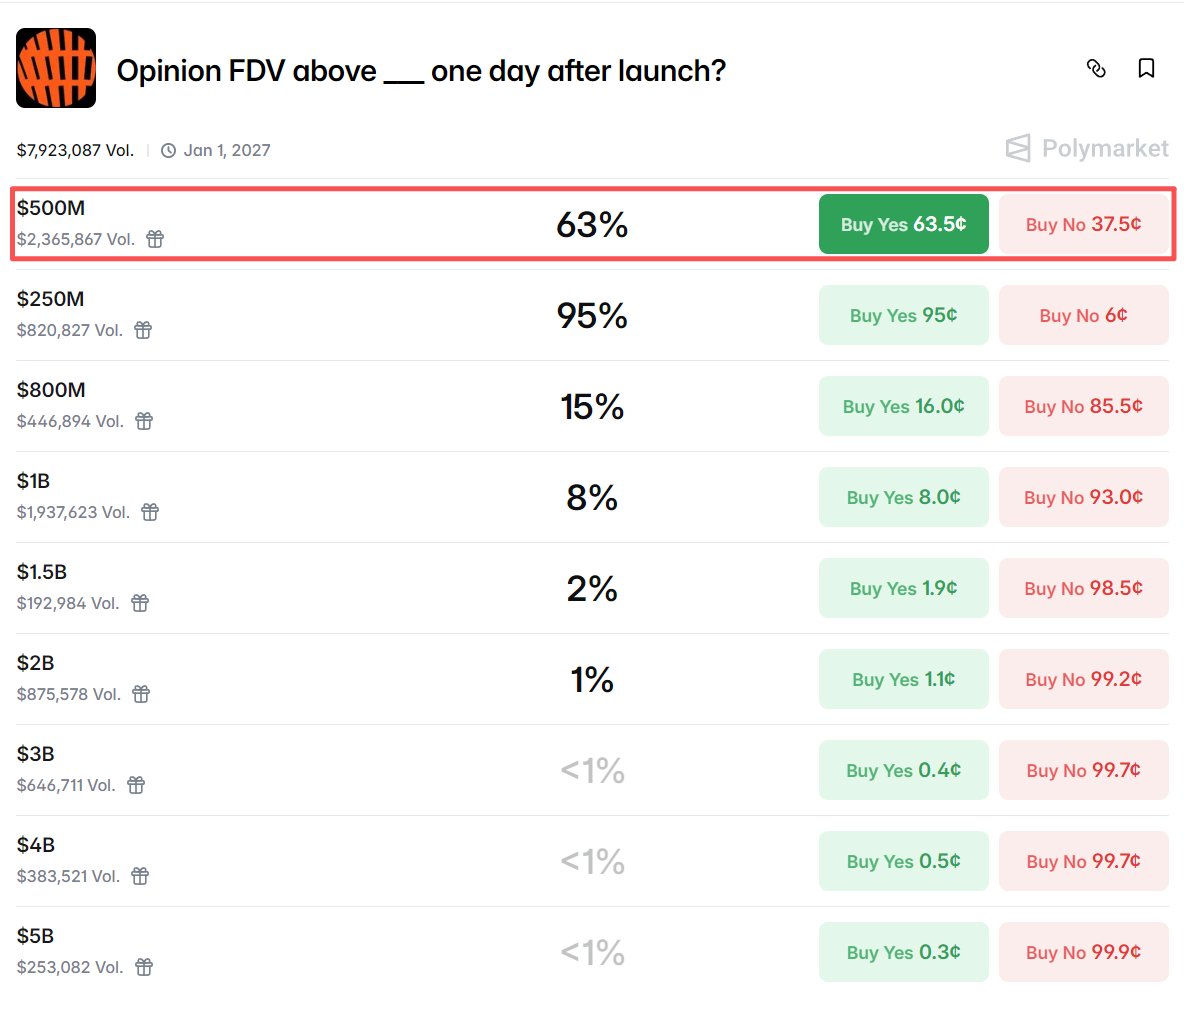
Task: Click the gift icon in the $2B row
Action: [x=141, y=694]
